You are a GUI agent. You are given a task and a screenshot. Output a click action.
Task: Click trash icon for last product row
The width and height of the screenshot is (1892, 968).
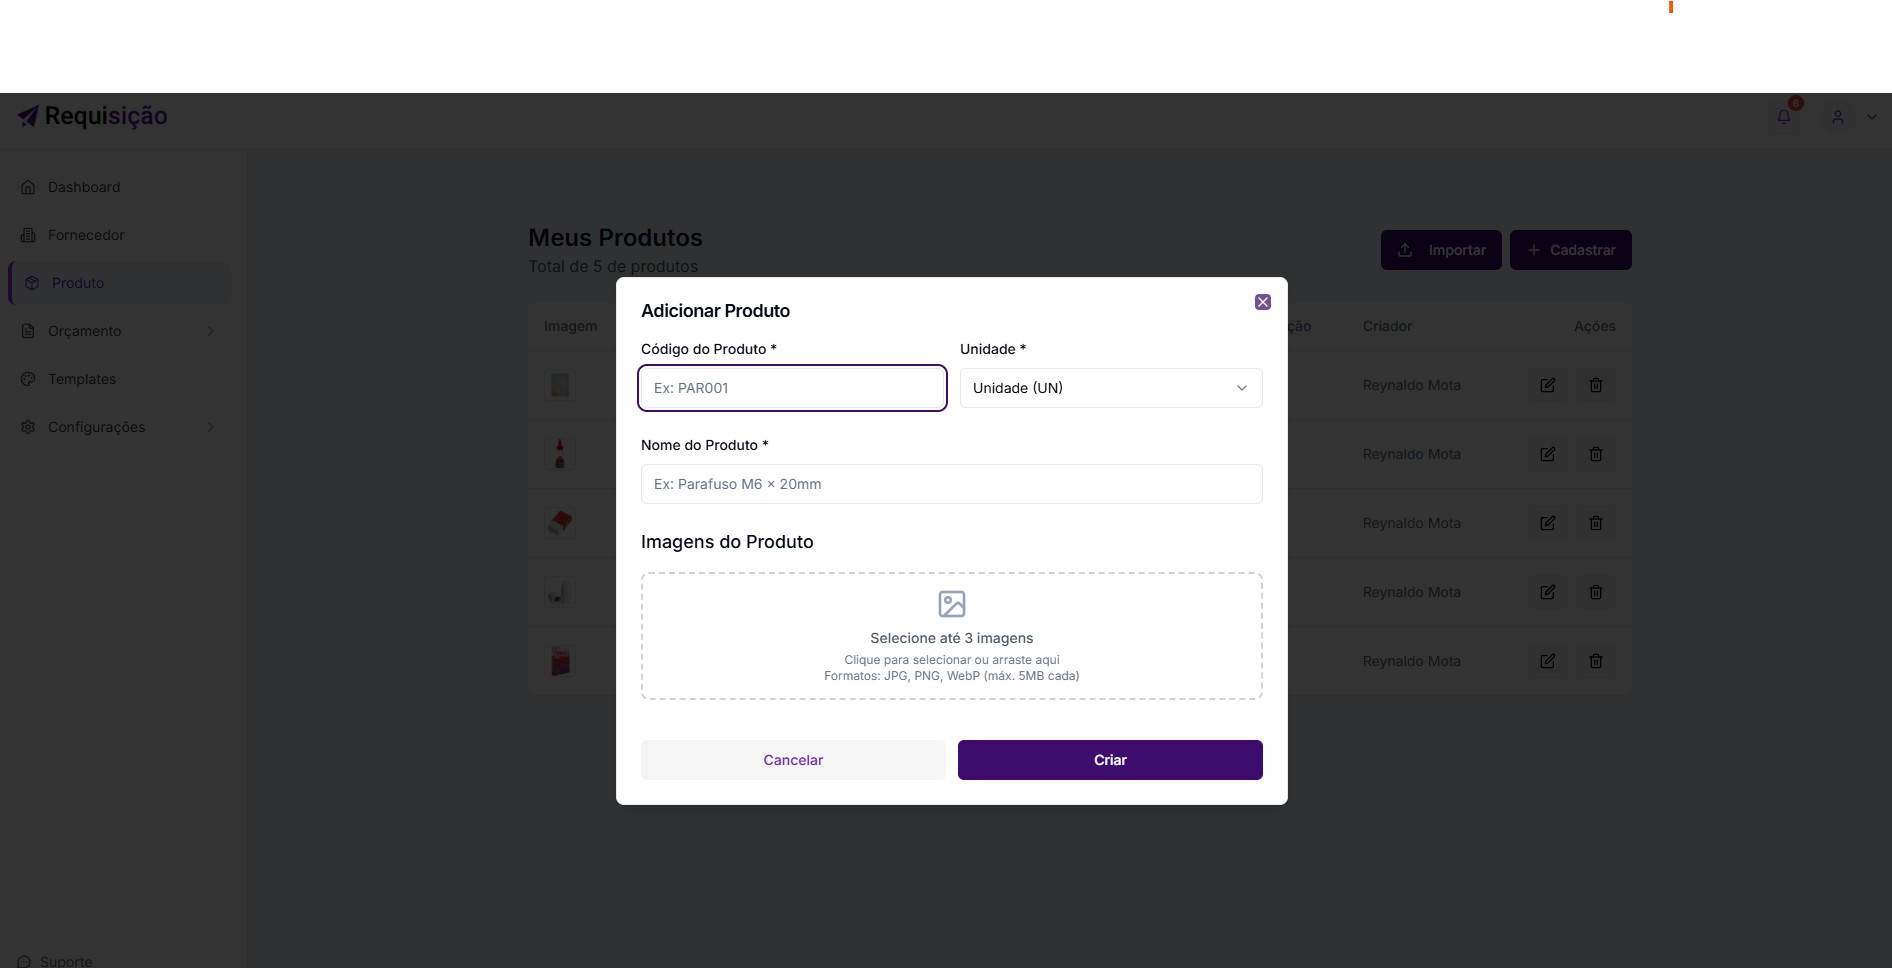[1596, 661]
